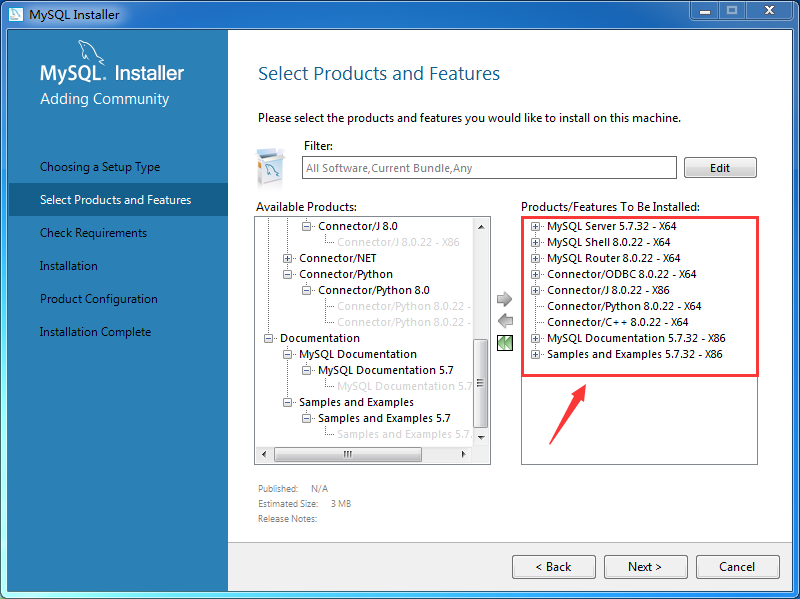The height and width of the screenshot is (599, 800).
Task: Expand MySQL Server 5.7.32 - X64 entry
Action: click(535, 226)
